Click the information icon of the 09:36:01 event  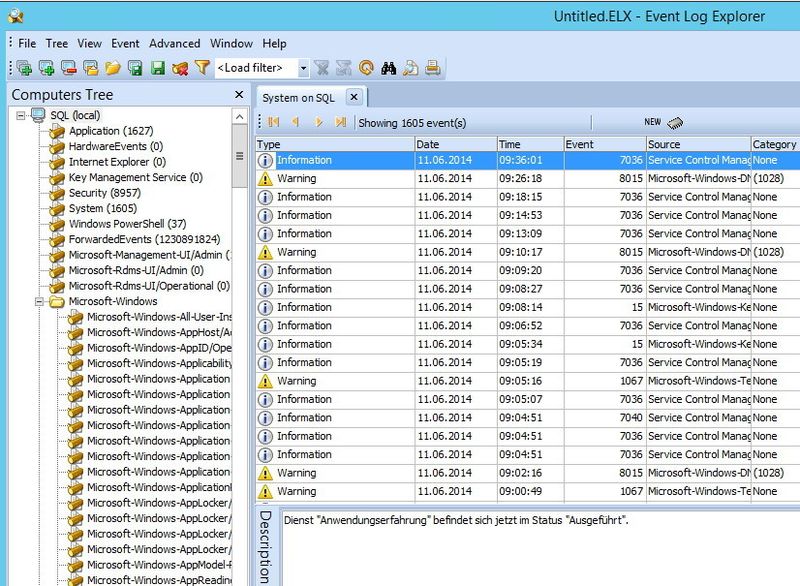265,160
